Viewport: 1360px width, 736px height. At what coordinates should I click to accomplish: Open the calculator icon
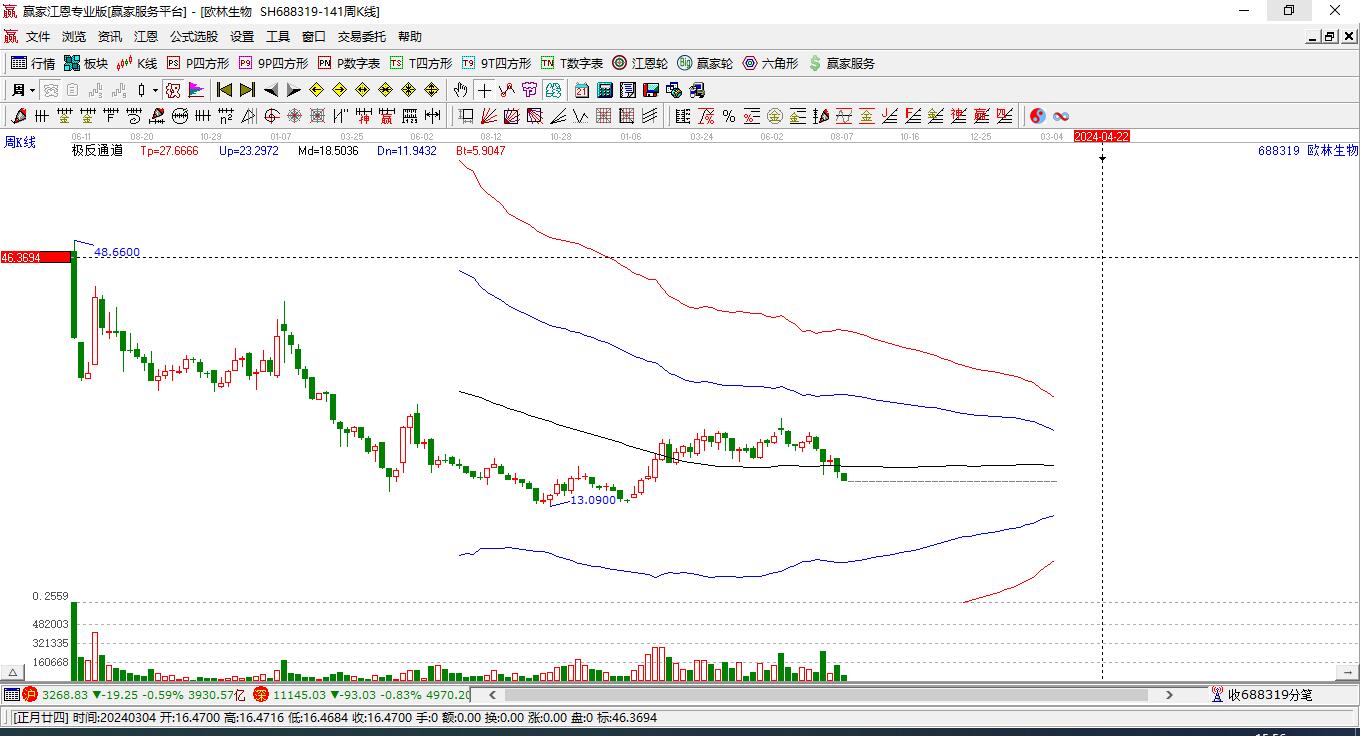(x=604, y=90)
